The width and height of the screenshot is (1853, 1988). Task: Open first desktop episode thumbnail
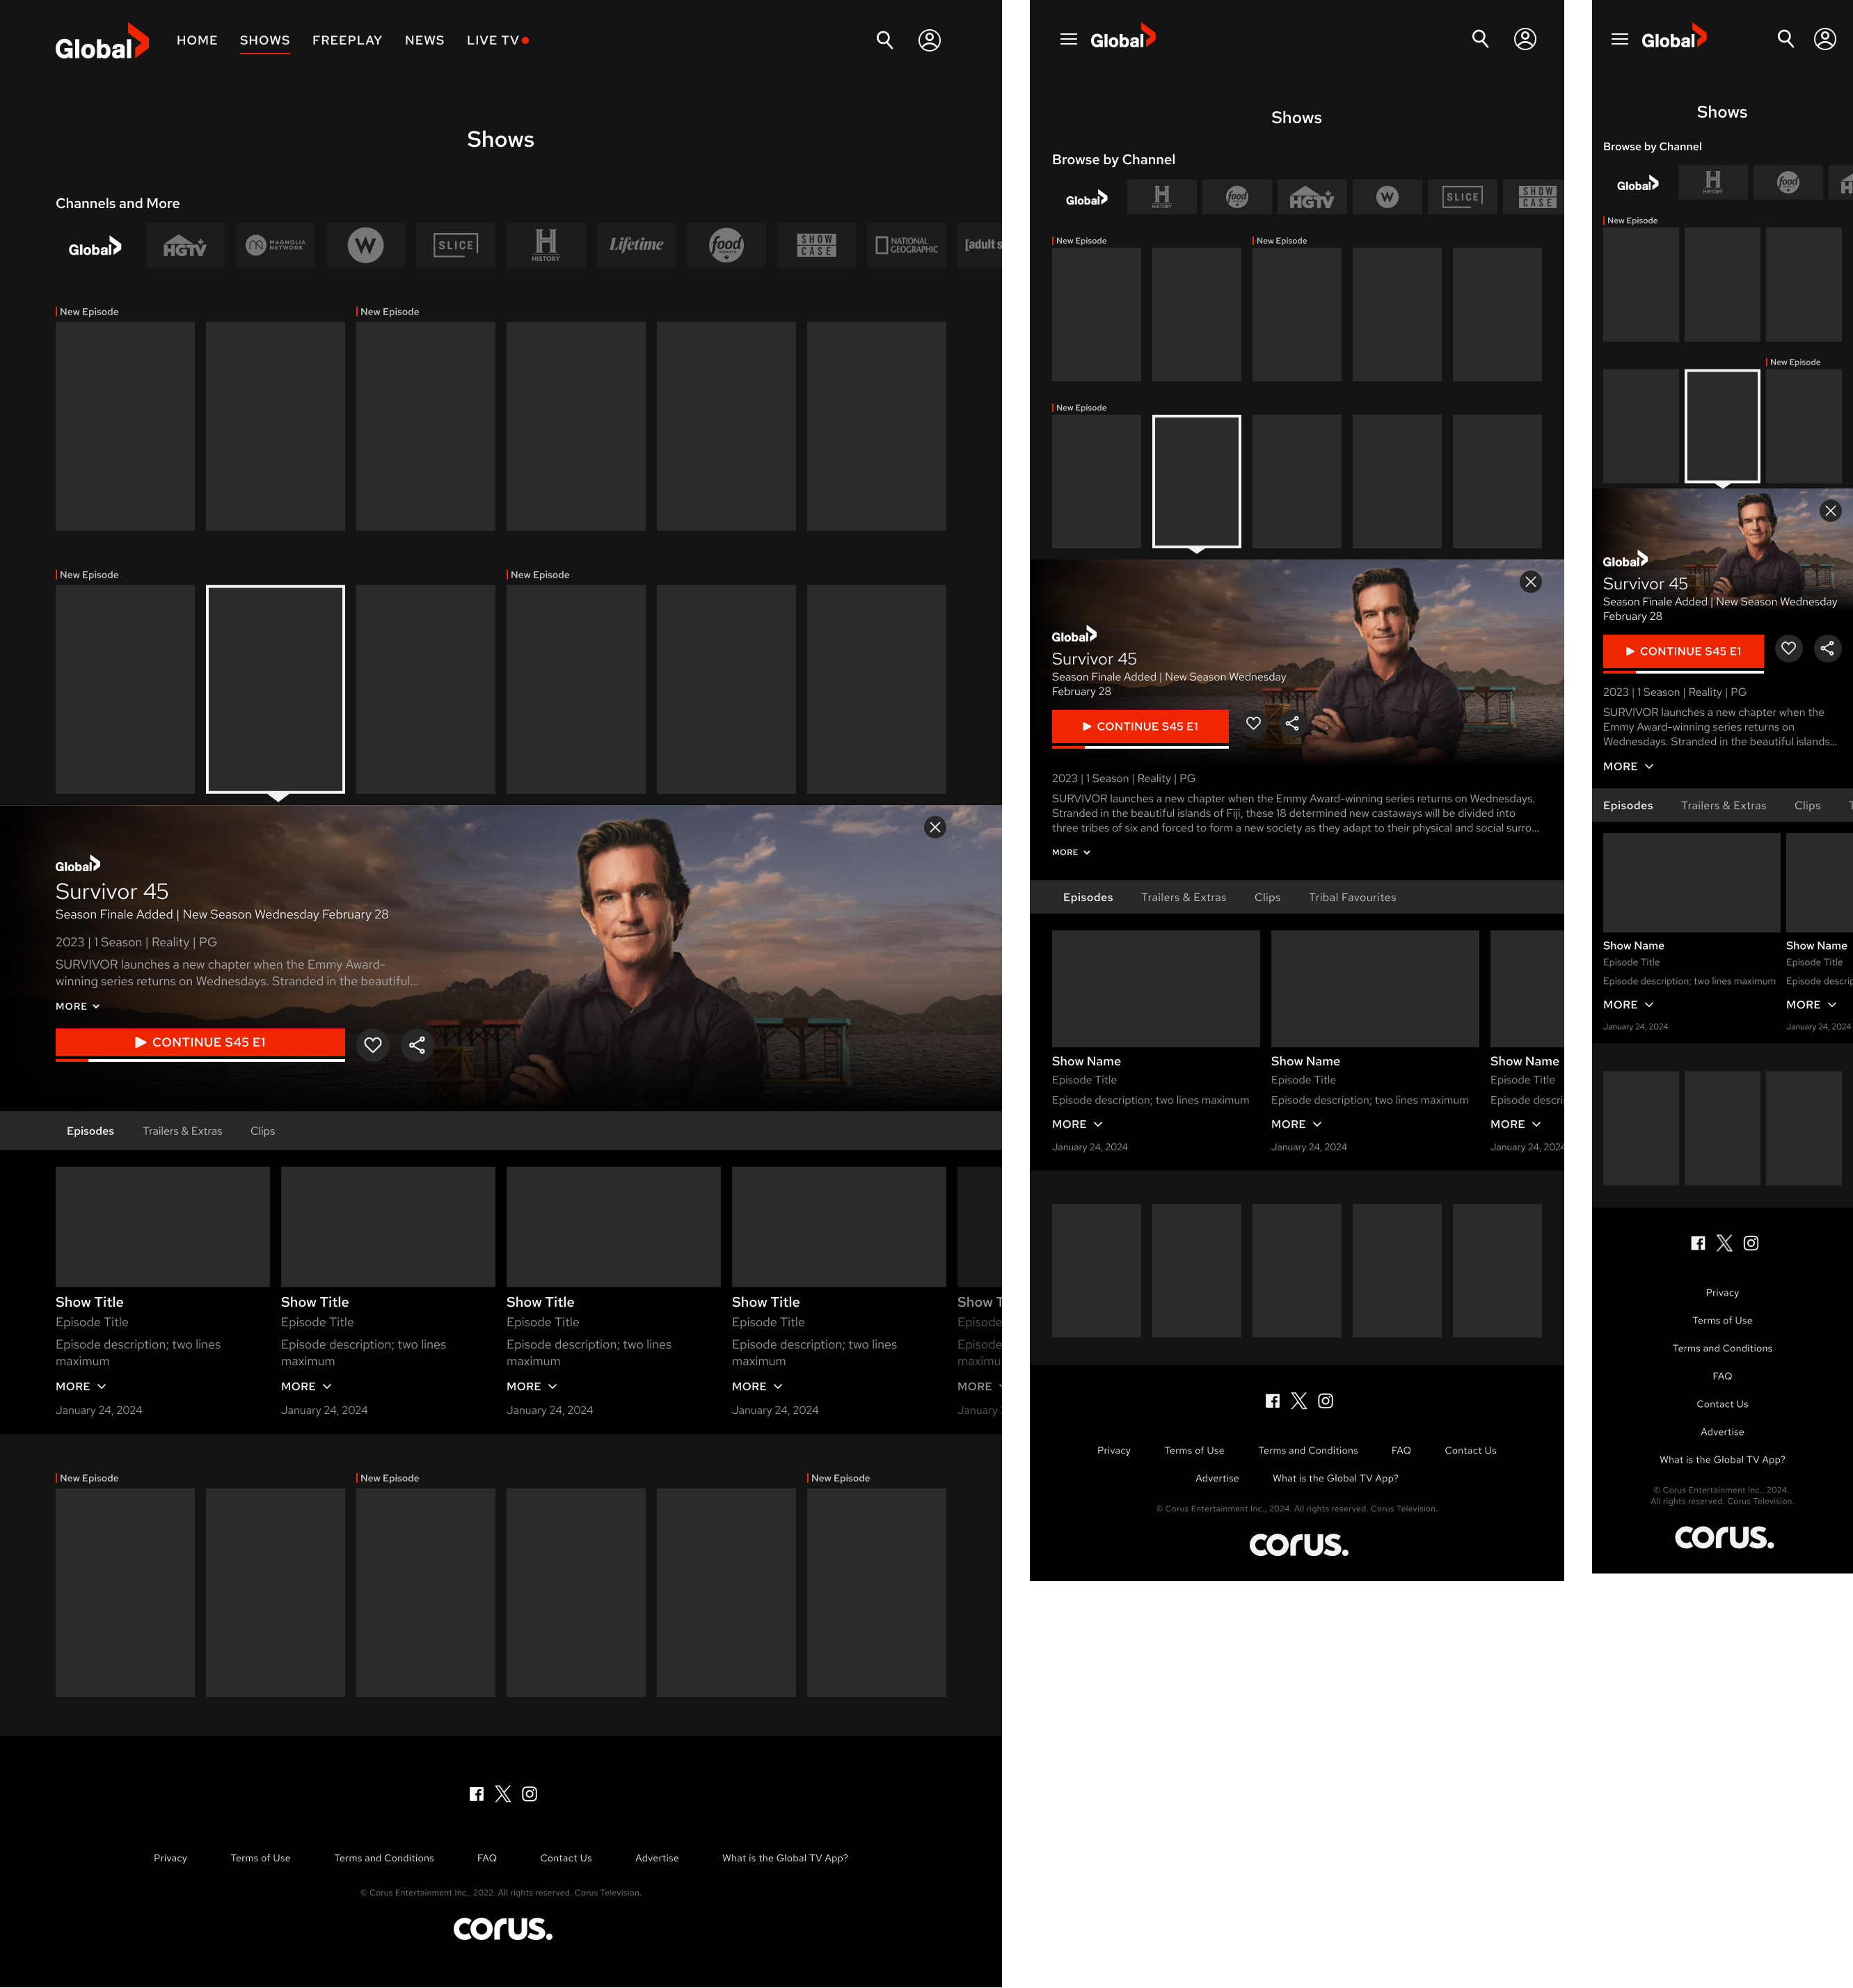click(x=162, y=1227)
